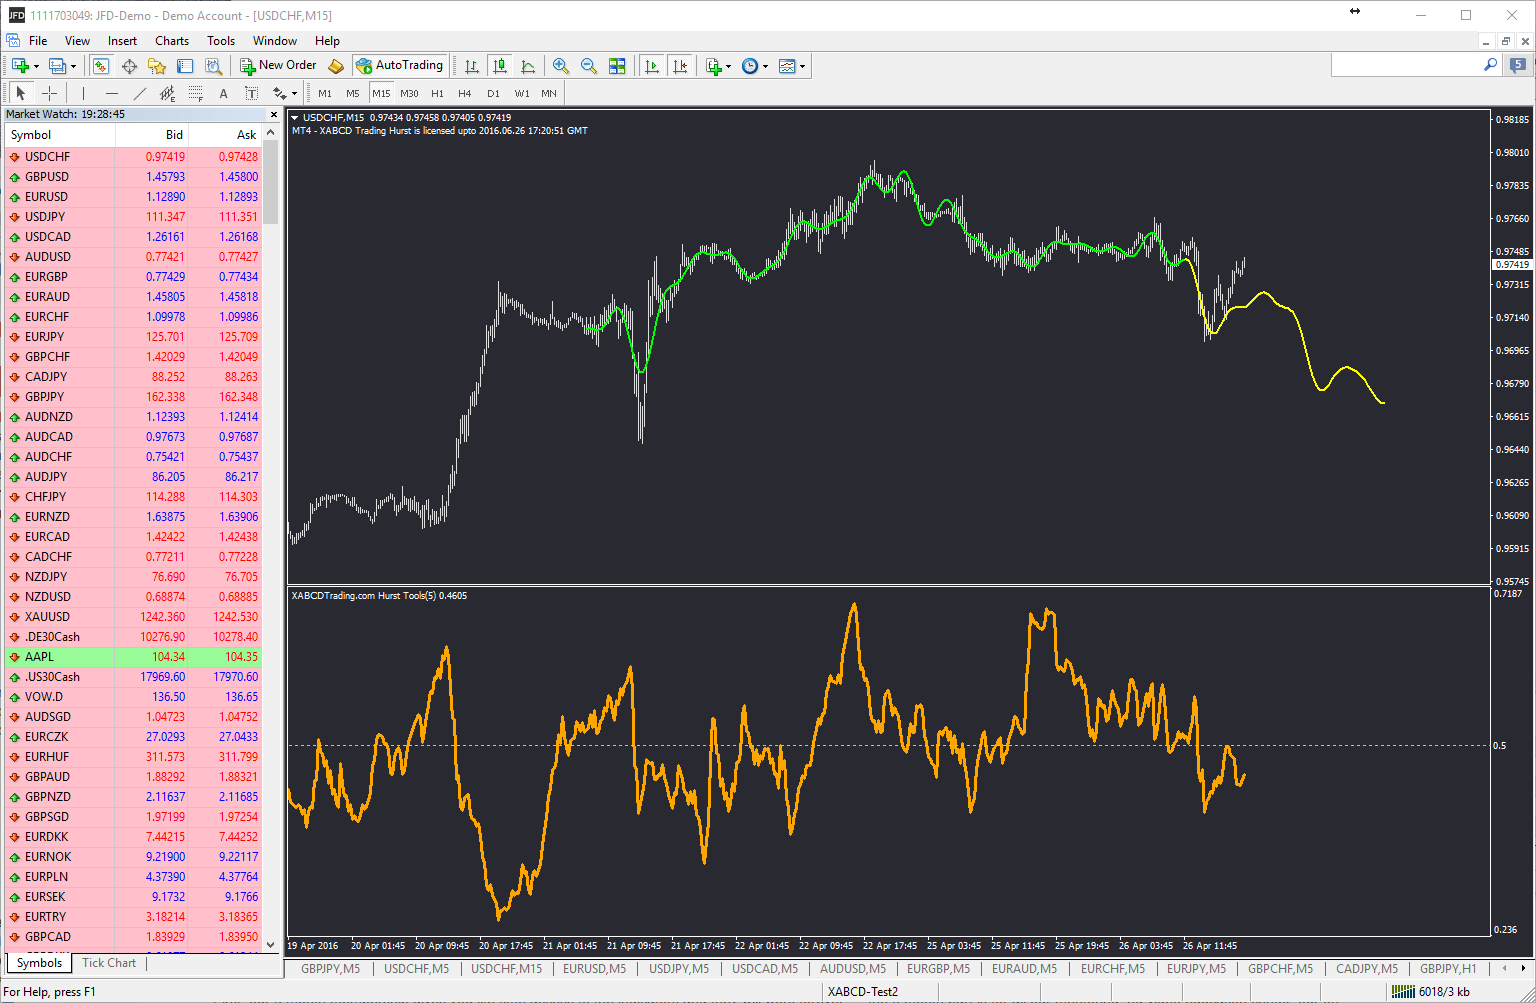Open the Insert menu

[x=122, y=41]
